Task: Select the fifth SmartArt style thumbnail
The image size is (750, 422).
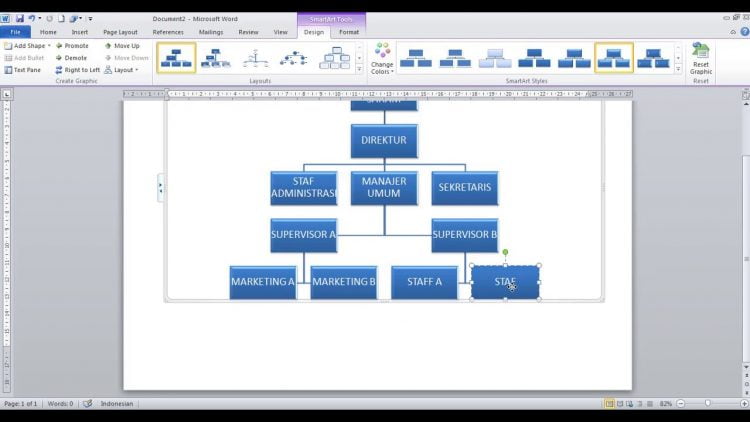Action: tap(574, 58)
